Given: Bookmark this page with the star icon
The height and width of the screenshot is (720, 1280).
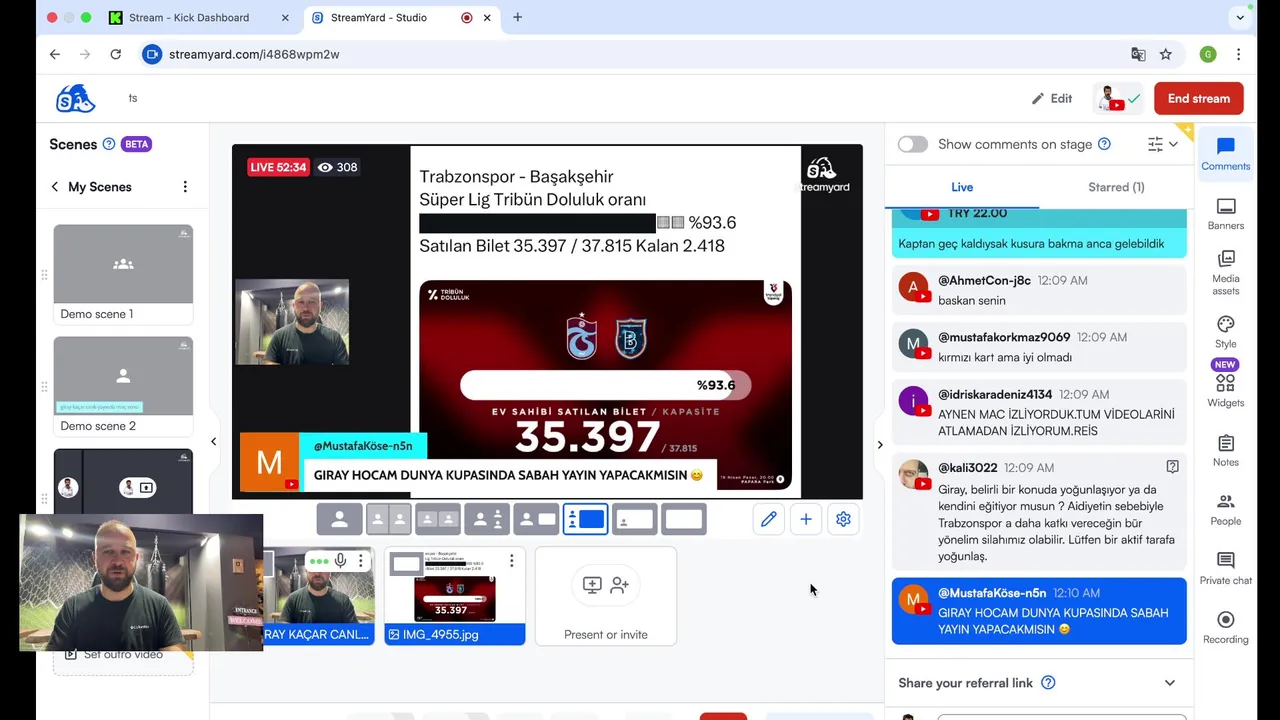Looking at the screenshot, I should pos(1165,54).
